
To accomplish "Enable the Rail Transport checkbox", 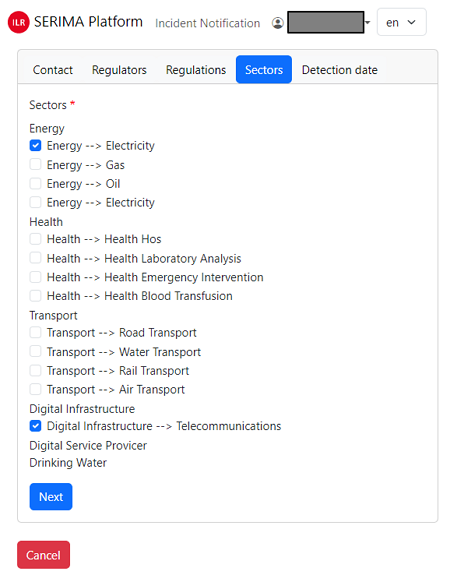I will (x=36, y=370).
